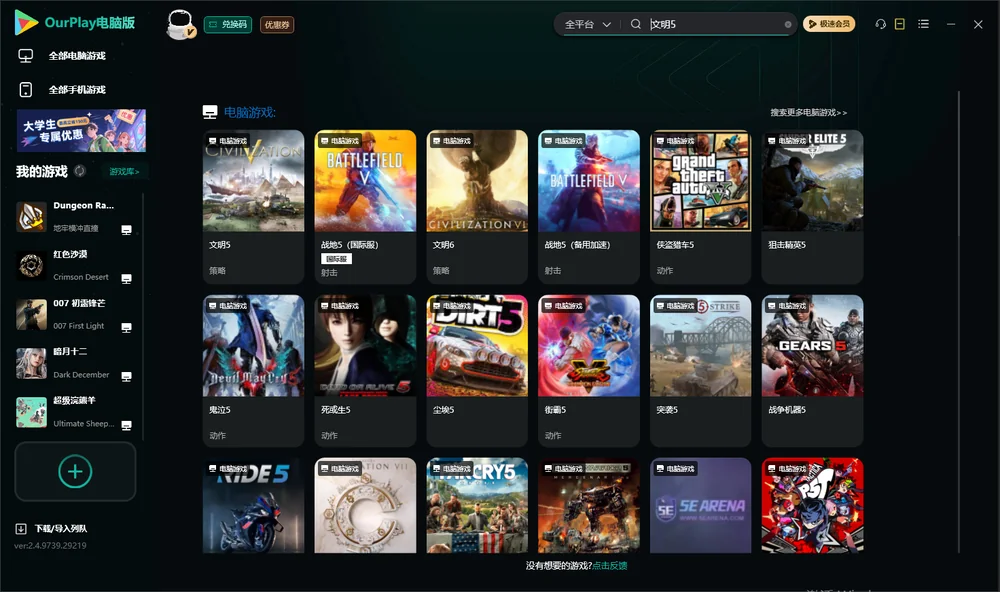This screenshot has height=592, width=1000.
Task: Open the 战地5 (国际服) game card
Action: point(365,207)
